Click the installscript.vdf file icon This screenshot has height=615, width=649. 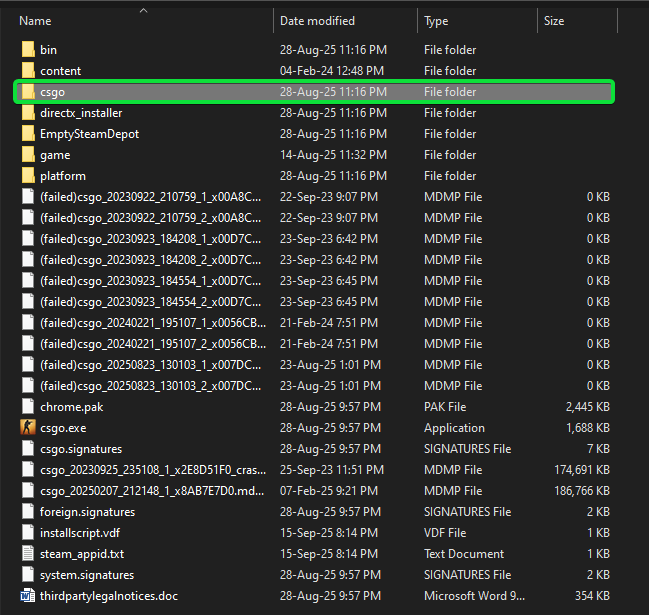click(x=28, y=532)
